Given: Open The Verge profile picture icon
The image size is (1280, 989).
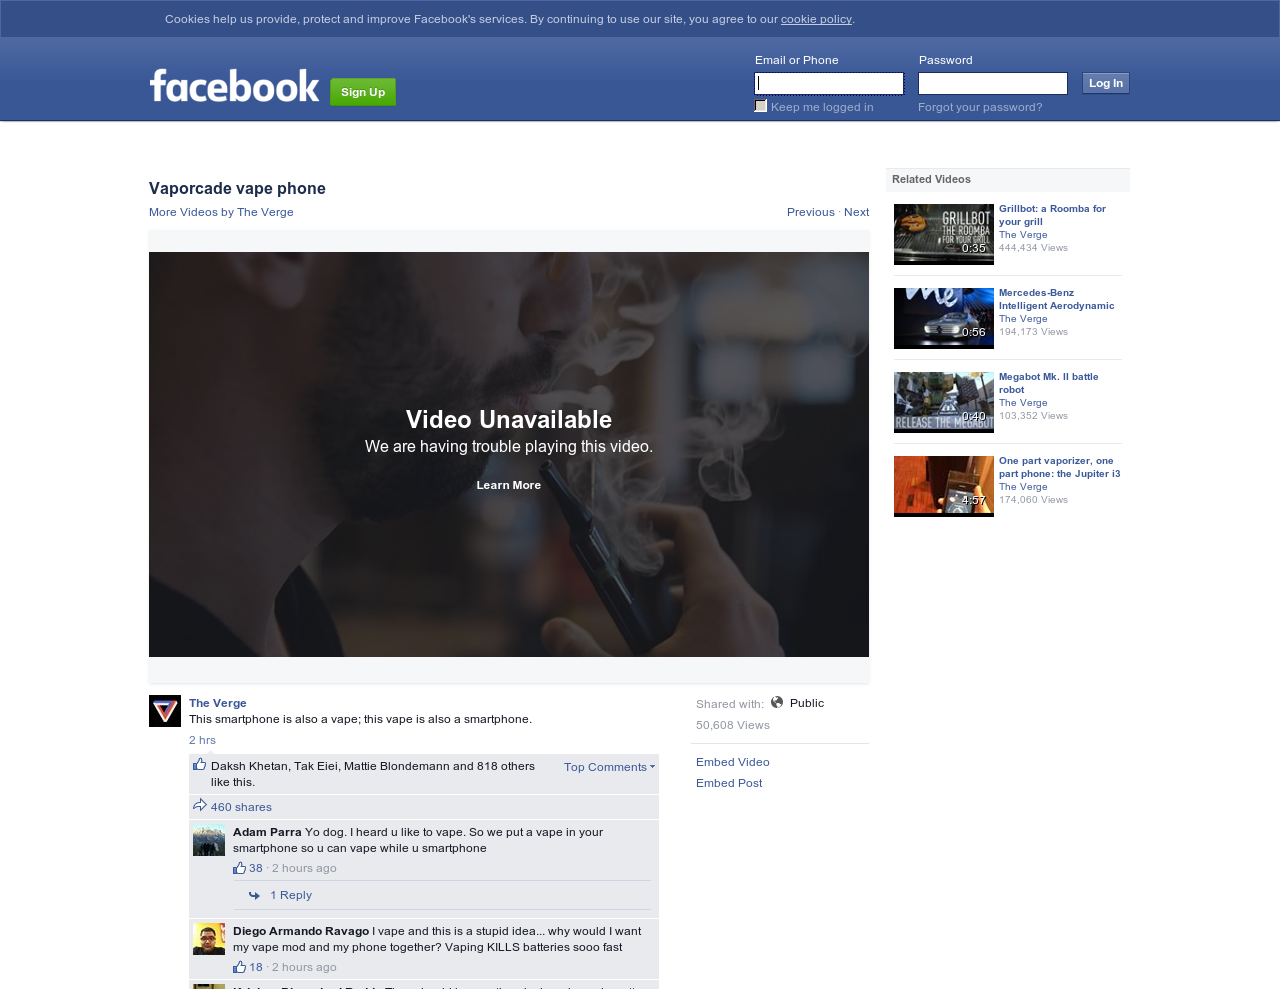Looking at the screenshot, I should pyautogui.click(x=165, y=711).
